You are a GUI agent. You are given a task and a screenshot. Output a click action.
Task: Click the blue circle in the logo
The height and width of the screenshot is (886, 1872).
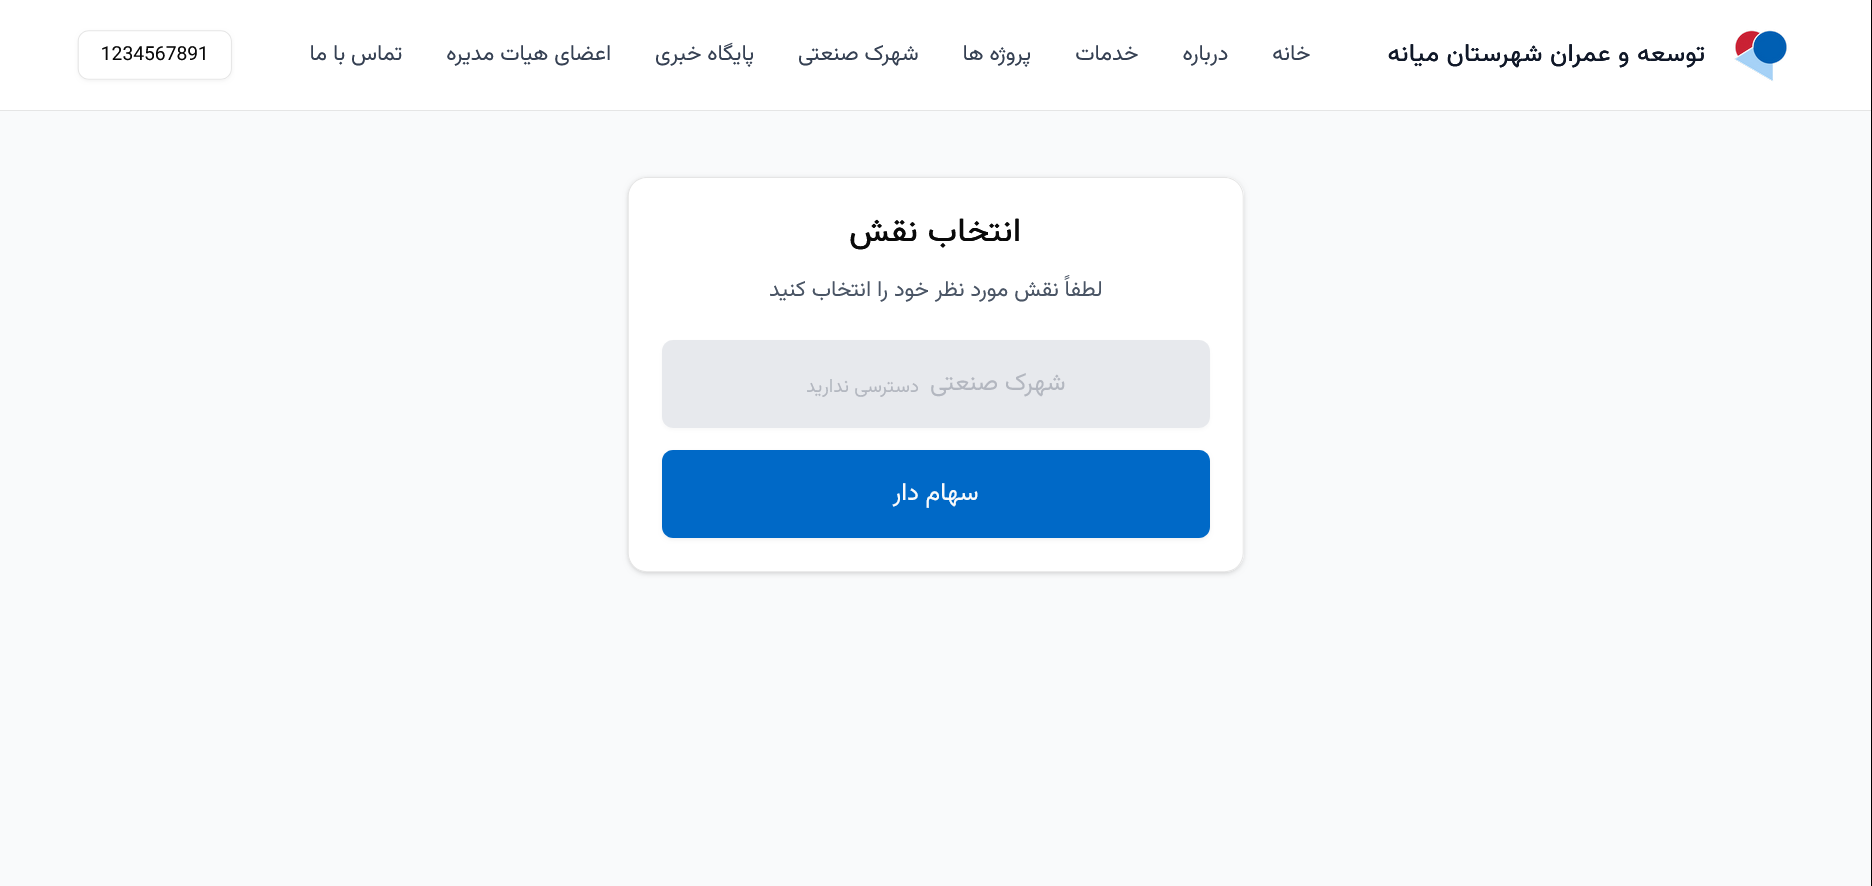pos(1770,47)
